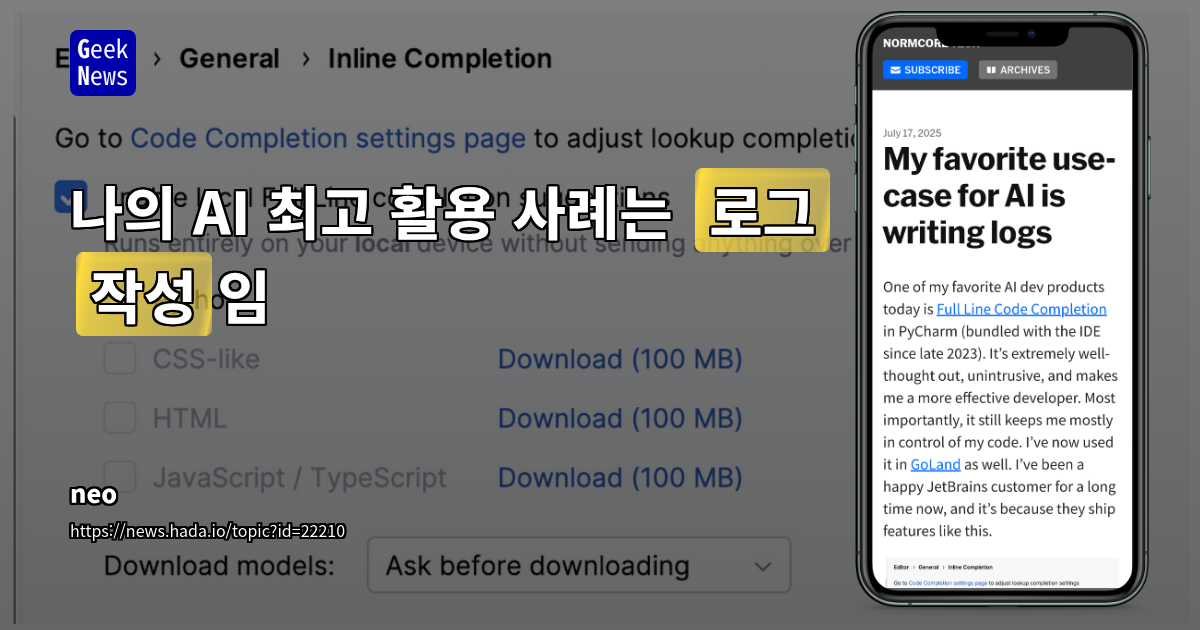
Task: Open ARCHIVES on the phone screen
Action: pos(1018,70)
